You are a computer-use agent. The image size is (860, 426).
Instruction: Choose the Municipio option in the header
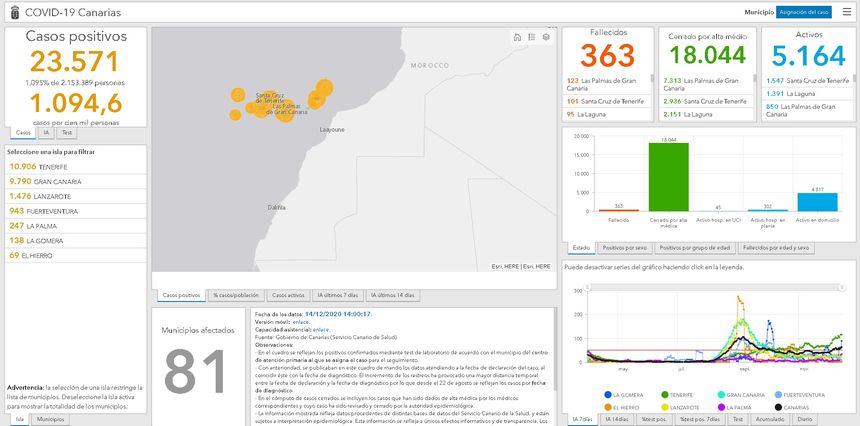tap(758, 11)
